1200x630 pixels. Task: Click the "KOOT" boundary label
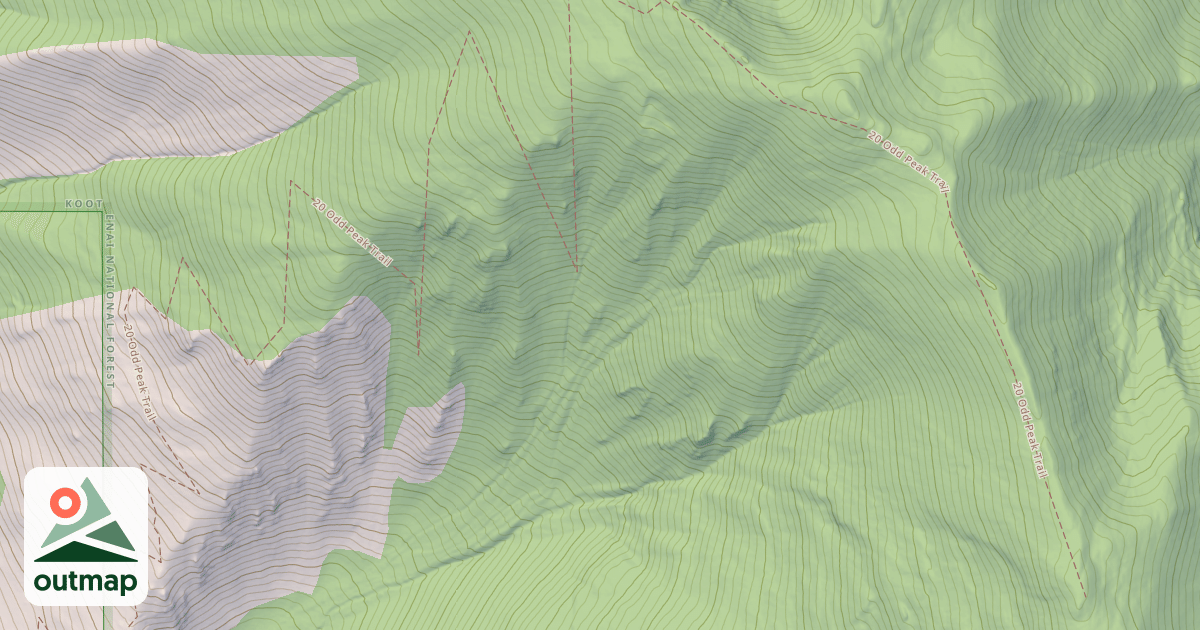click(84, 204)
